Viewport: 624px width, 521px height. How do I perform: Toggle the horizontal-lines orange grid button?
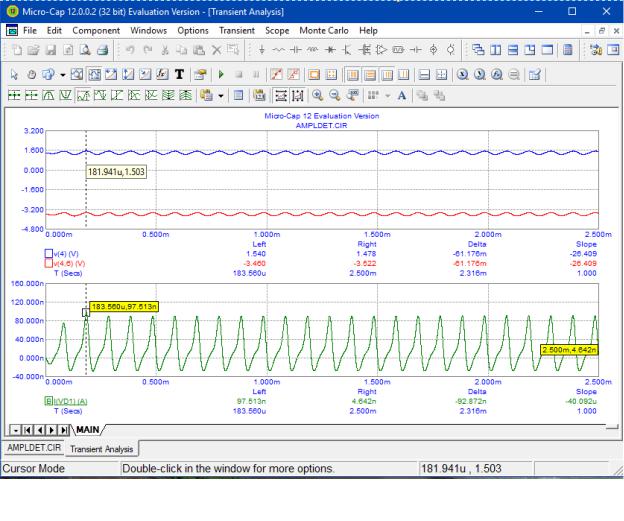click(370, 74)
